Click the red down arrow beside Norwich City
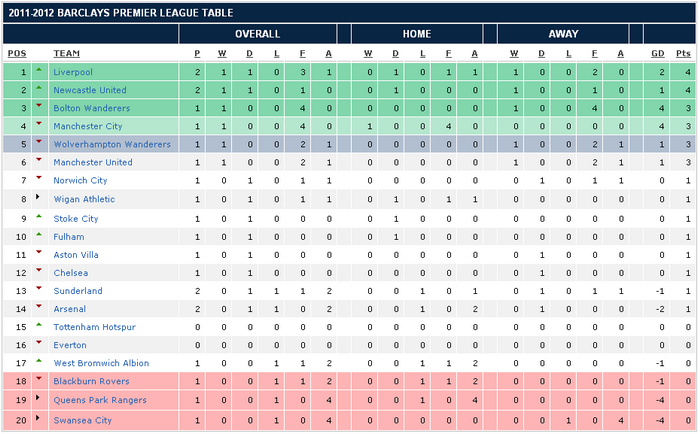This screenshot has height=434, width=700. click(x=39, y=179)
